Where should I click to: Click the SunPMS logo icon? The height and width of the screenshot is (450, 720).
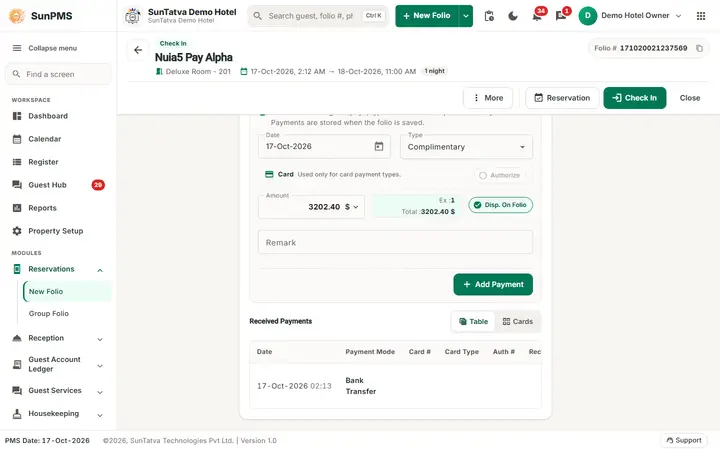[x=17, y=16]
